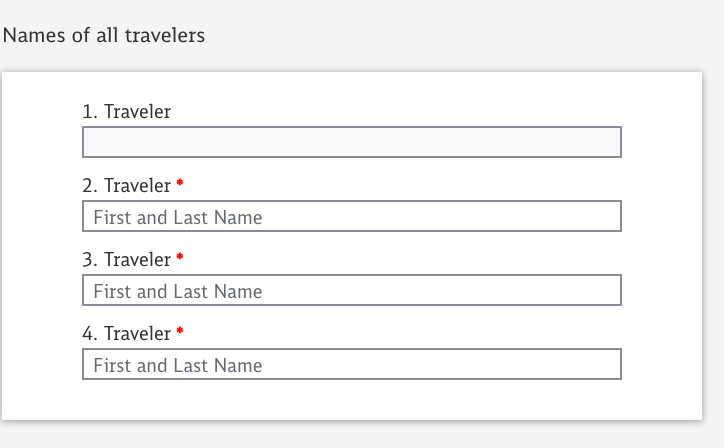Click the red asterisk beside 2. Traveler
724x448 pixels.
[x=180, y=185]
